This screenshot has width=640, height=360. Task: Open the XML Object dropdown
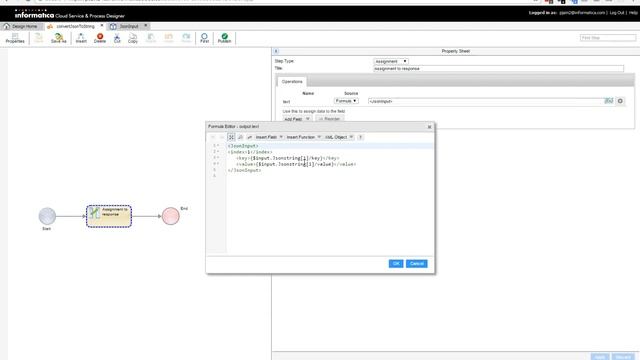click(339, 137)
